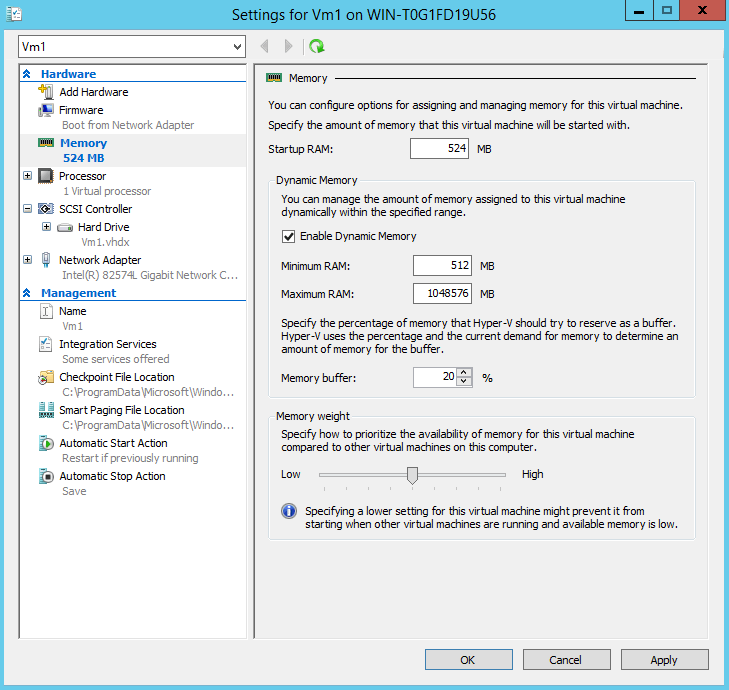
Task: Click the green refresh icon in toolbar
Action: tap(317, 46)
